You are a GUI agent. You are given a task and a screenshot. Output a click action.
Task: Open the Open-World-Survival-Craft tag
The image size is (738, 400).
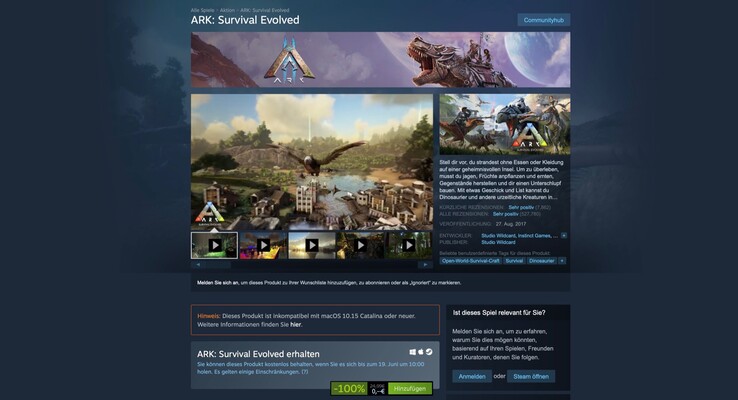point(471,261)
